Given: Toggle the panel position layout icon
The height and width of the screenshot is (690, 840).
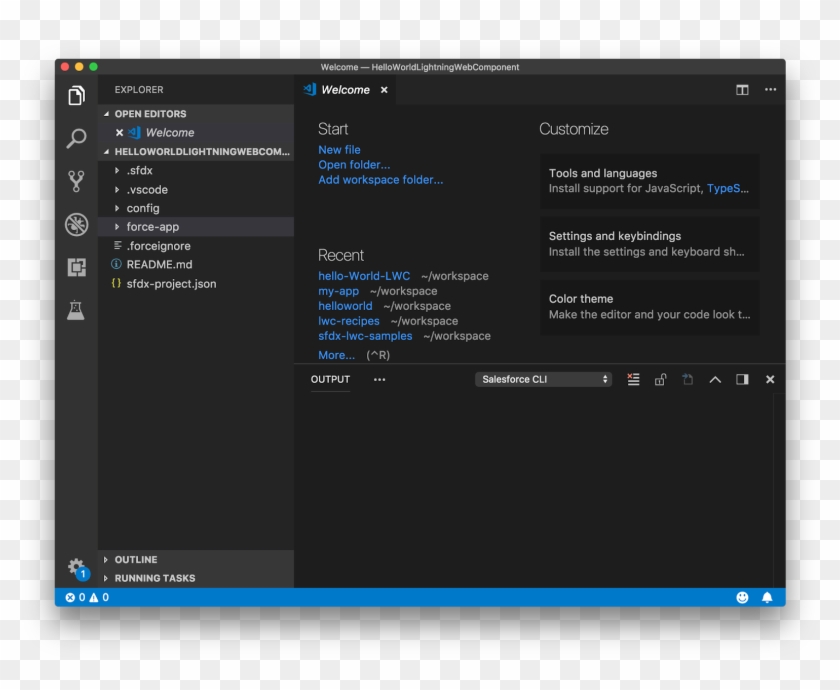Looking at the screenshot, I should pos(741,379).
